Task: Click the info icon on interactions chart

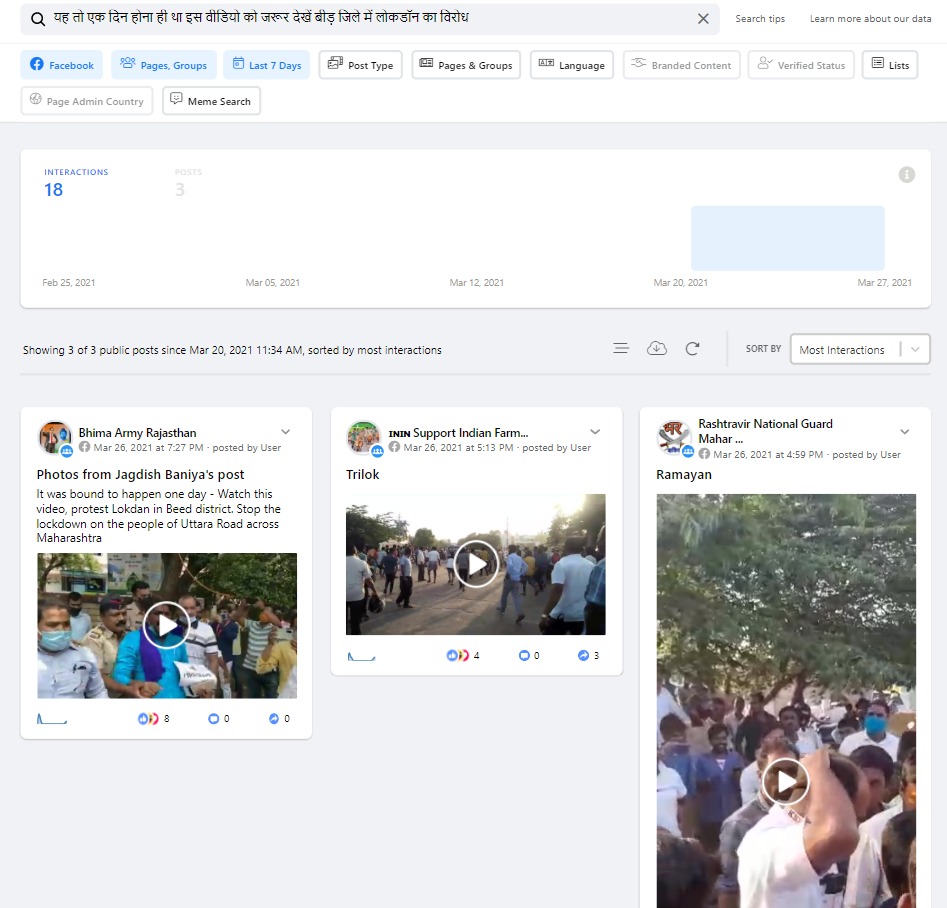Action: point(906,175)
